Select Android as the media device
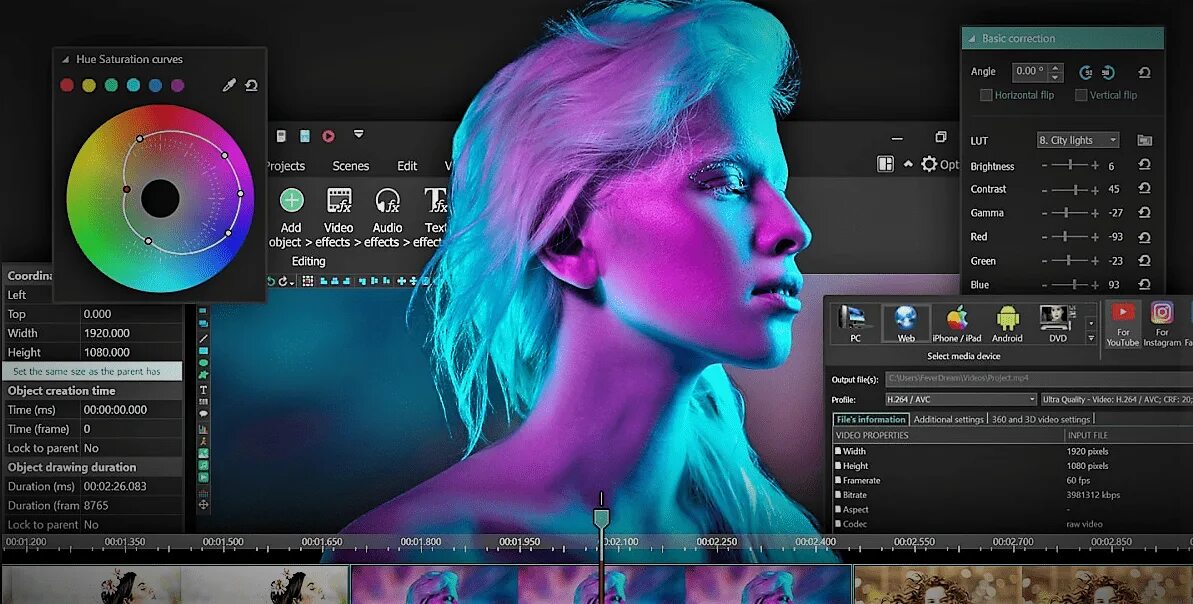1193x604 pixels. [1007, 323]
